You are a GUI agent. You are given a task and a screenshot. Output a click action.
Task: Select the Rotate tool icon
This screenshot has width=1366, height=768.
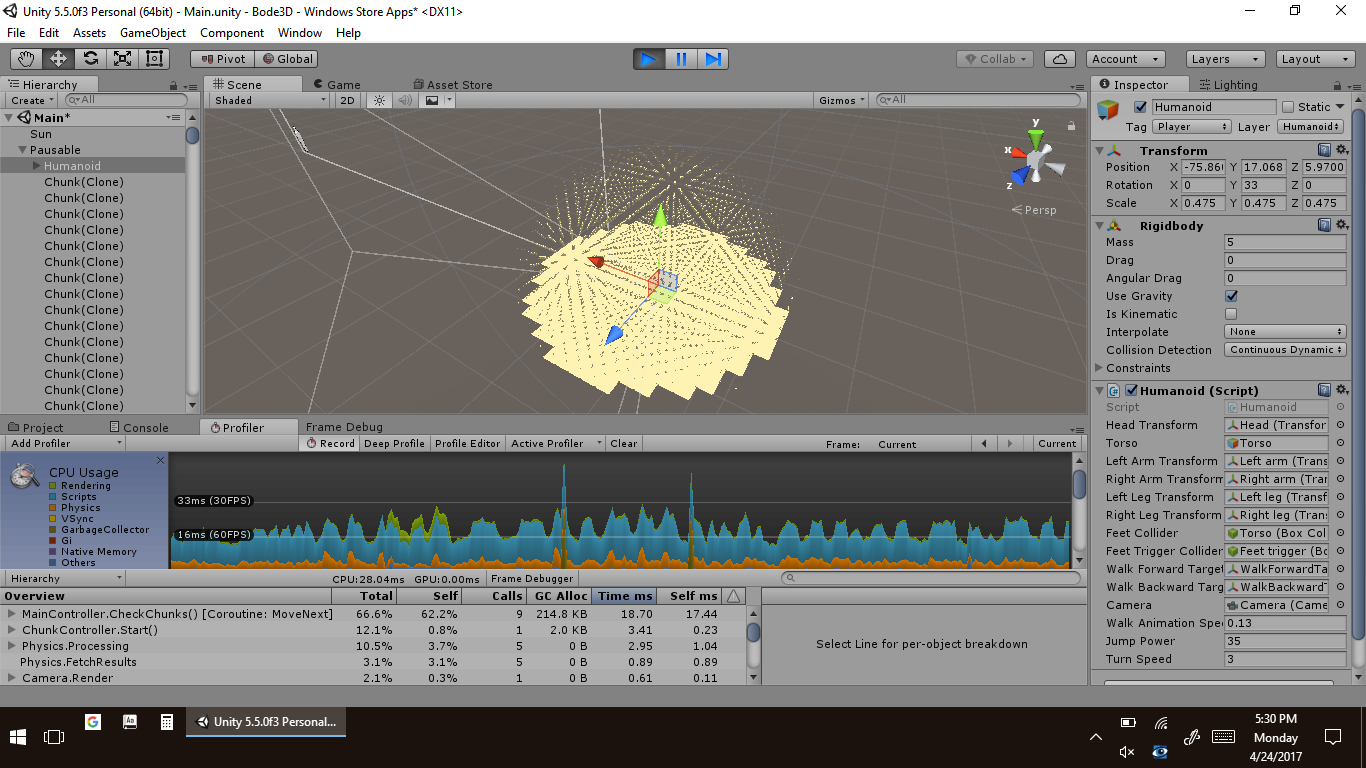click(90, 59)
